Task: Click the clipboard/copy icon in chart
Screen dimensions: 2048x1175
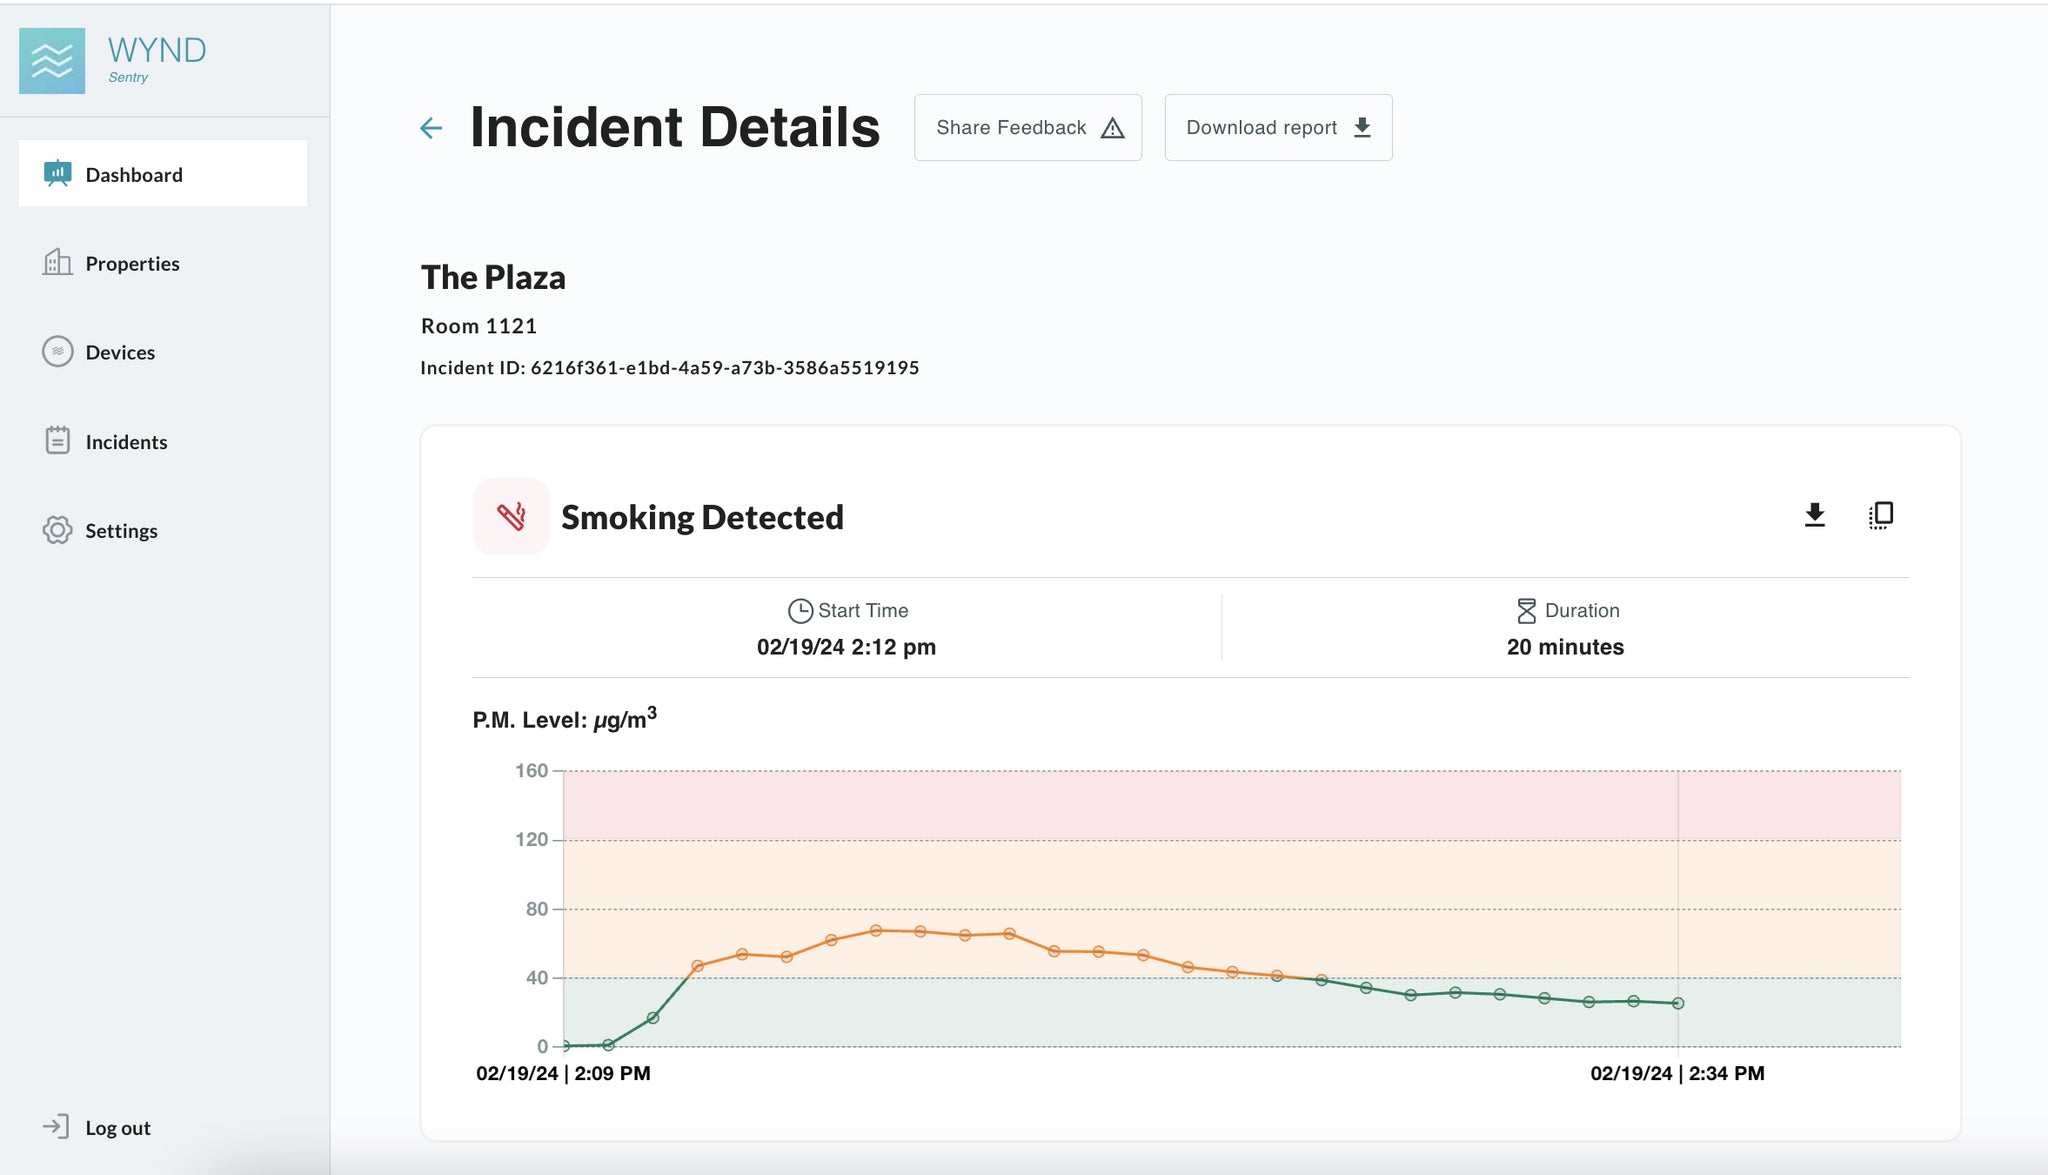Action: (x=1881, y=514)
